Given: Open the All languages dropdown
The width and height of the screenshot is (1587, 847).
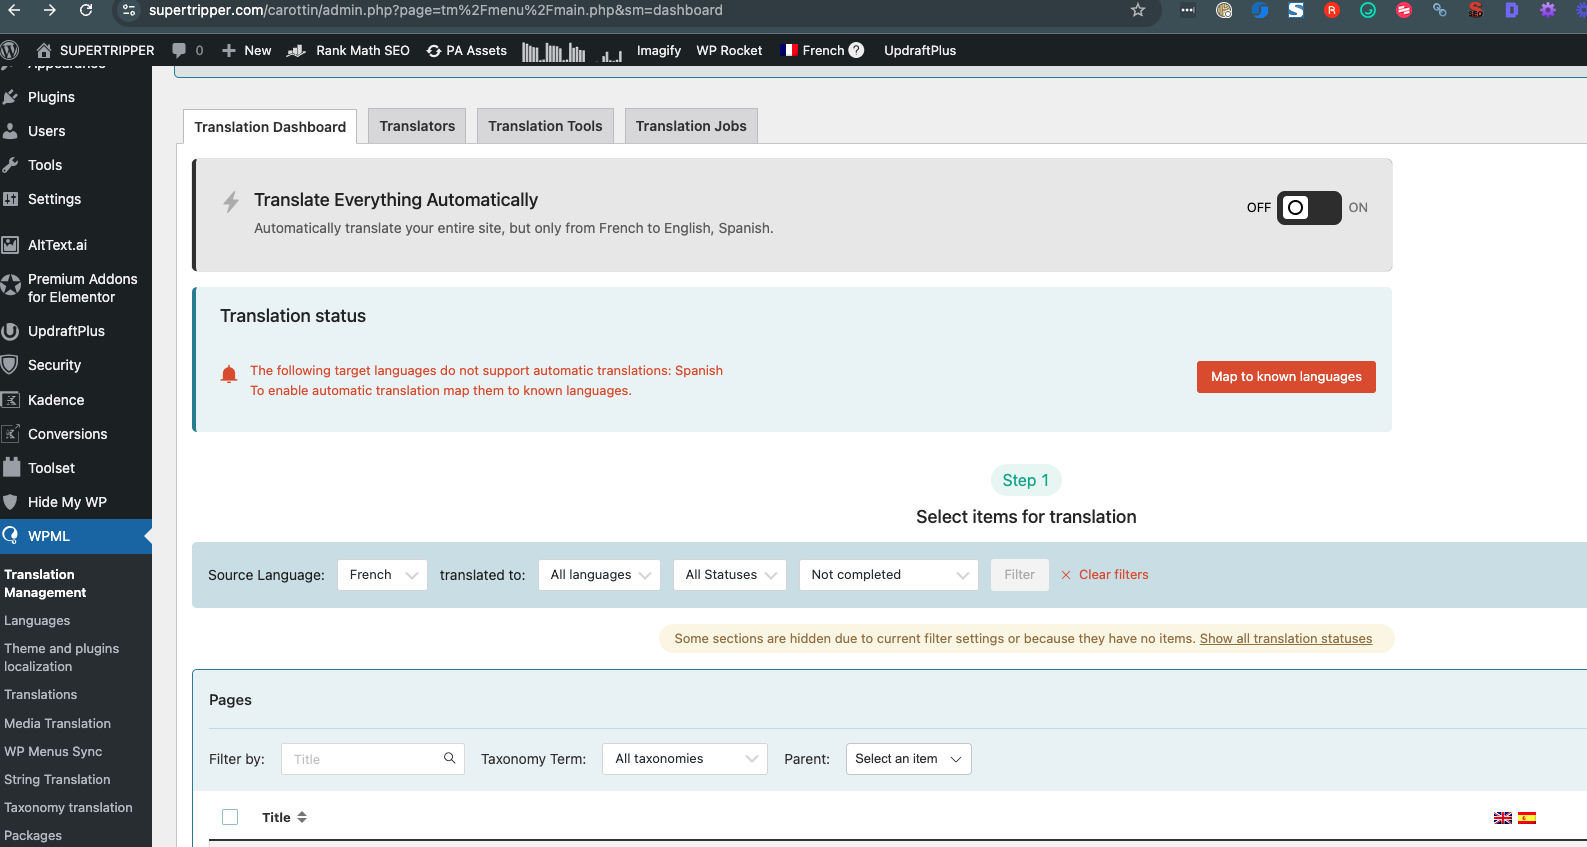Looking at the screenshot, I should [x=599, y=575].
